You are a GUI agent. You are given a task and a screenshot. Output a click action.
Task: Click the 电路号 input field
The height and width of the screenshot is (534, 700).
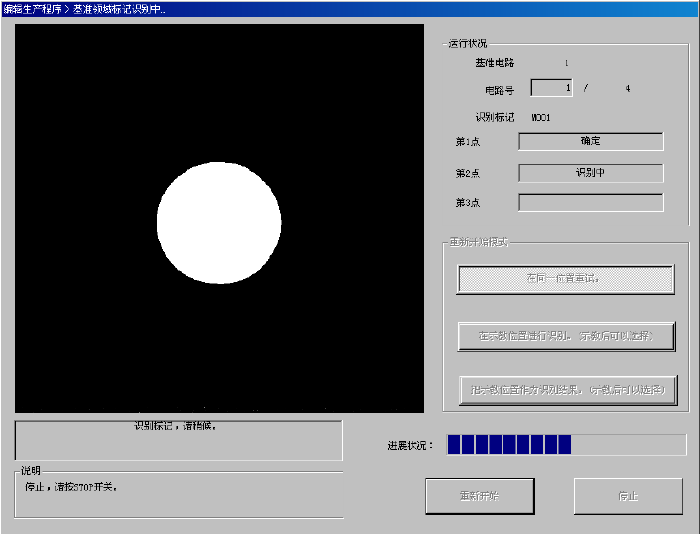coord(551,88)
